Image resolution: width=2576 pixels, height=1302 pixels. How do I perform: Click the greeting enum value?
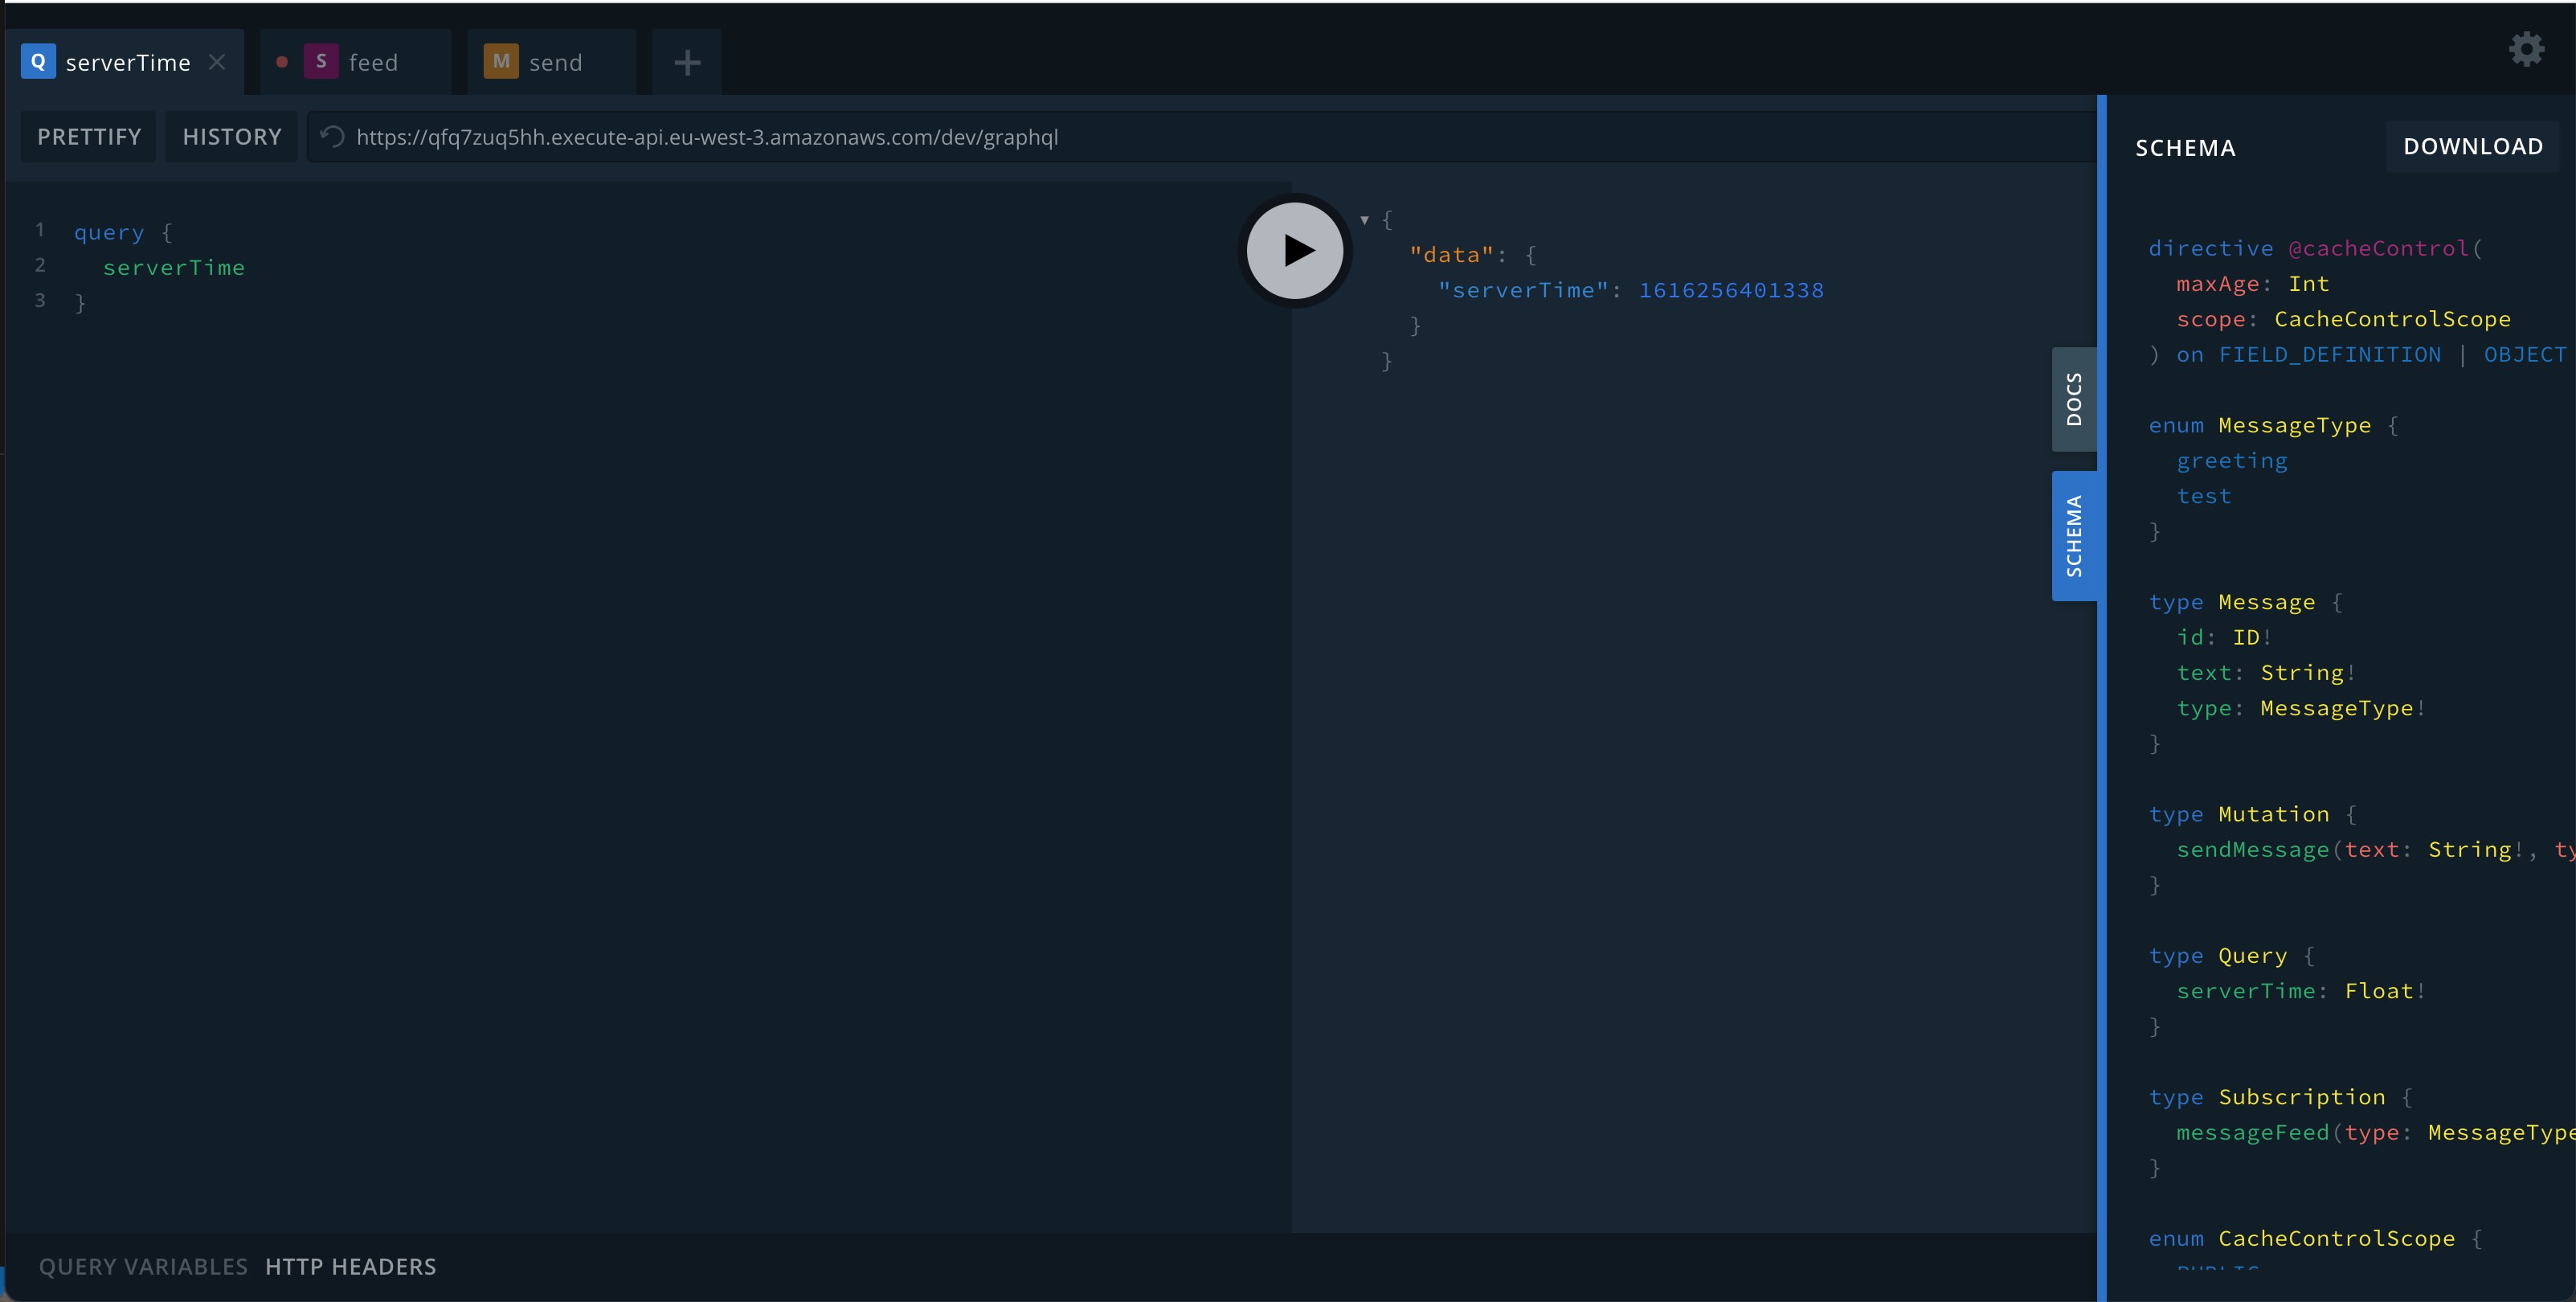point(2232,461)
